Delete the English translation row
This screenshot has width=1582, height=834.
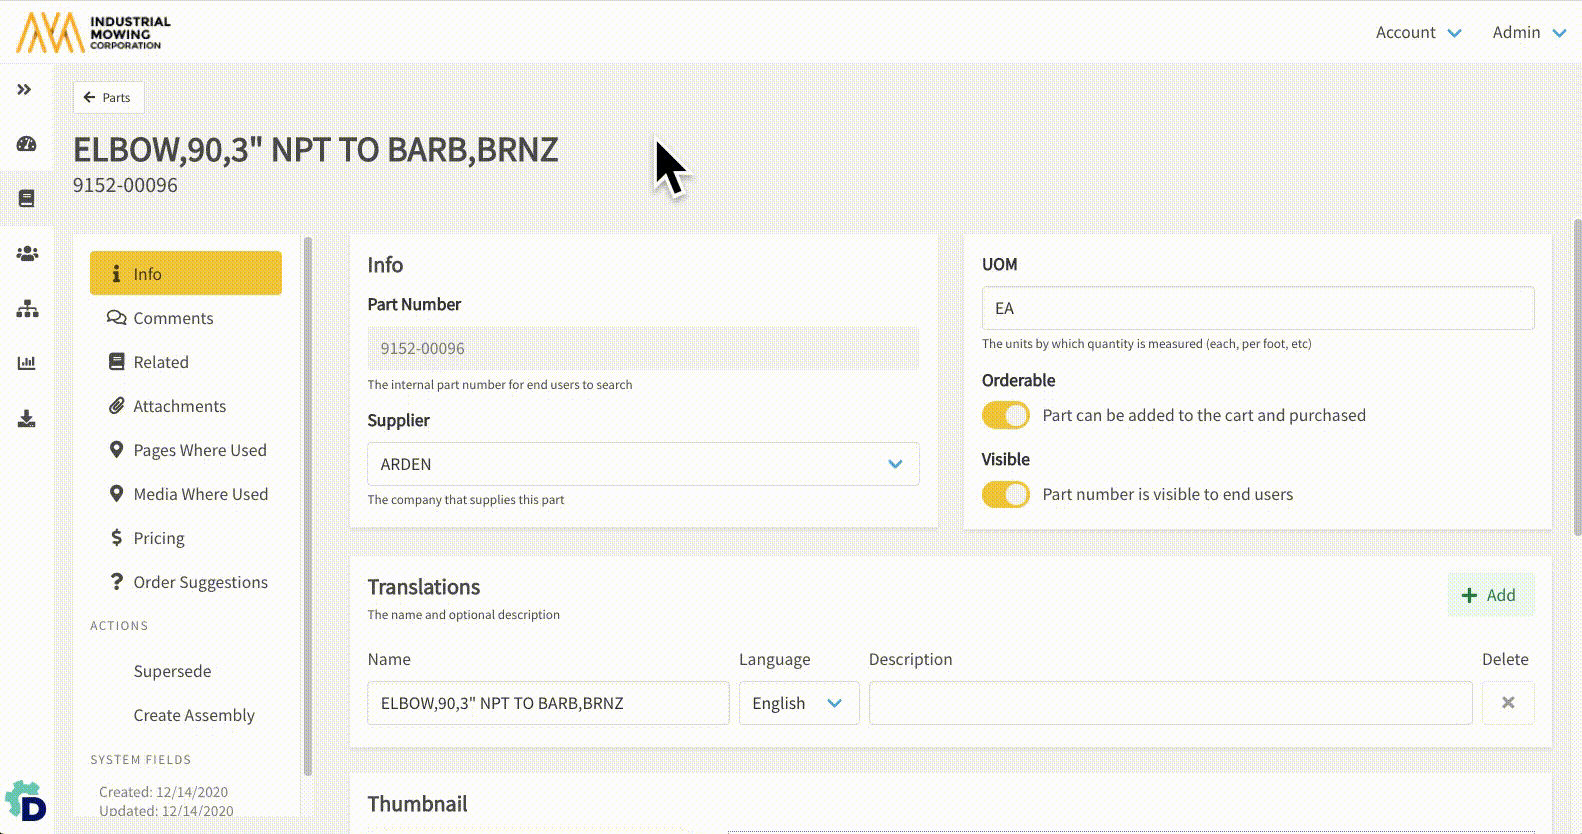[x=1507, y=703]
